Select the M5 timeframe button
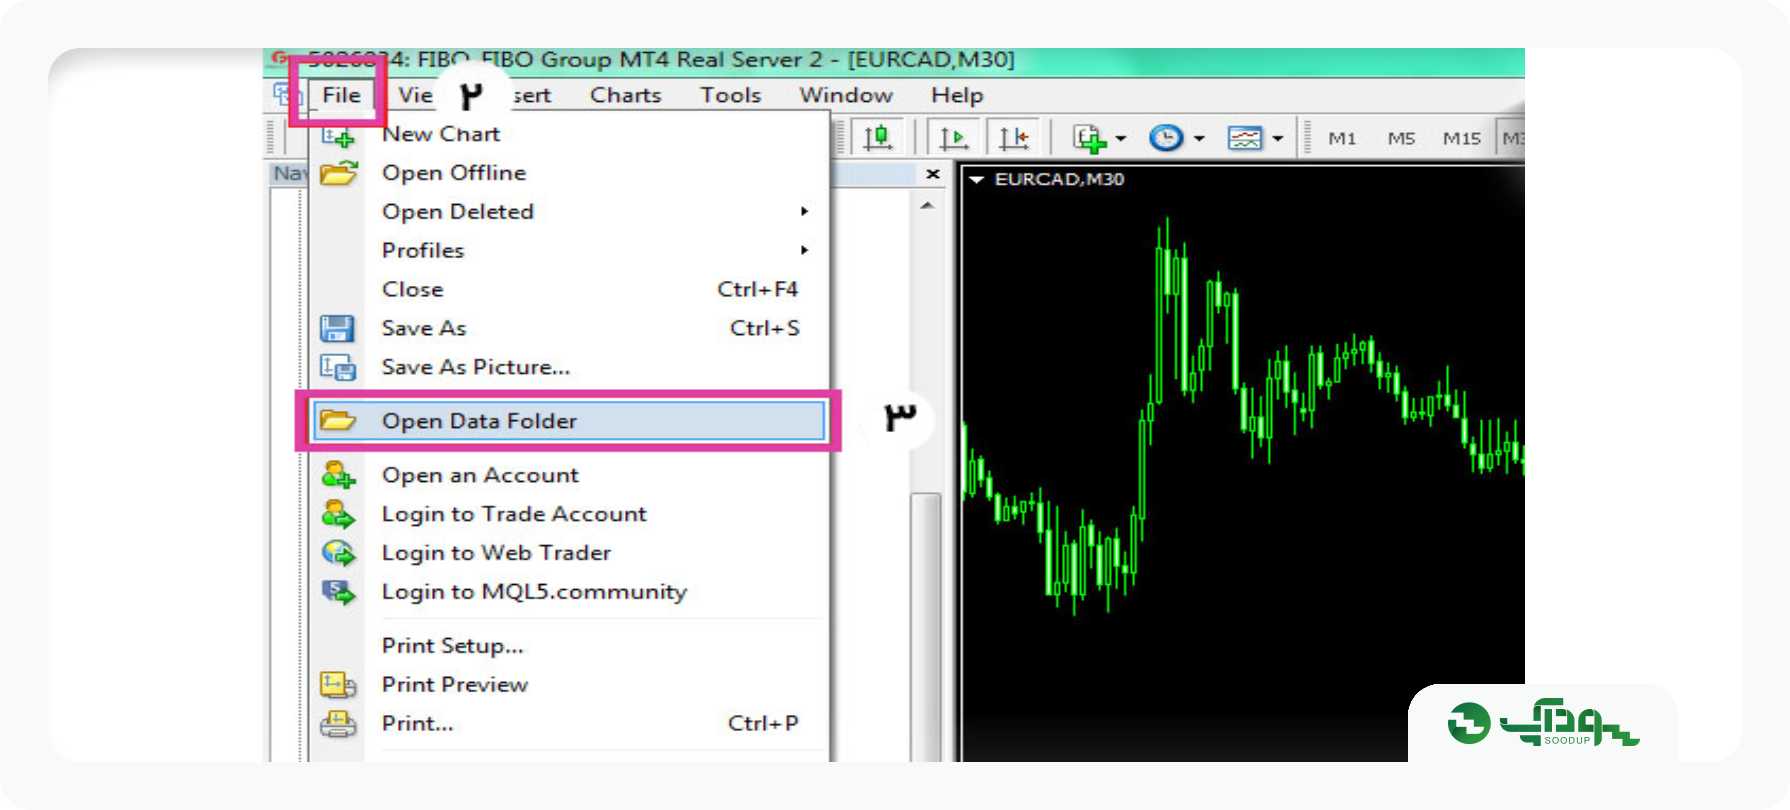This screenshot has width=1790, height=810. pos(1401,138)
